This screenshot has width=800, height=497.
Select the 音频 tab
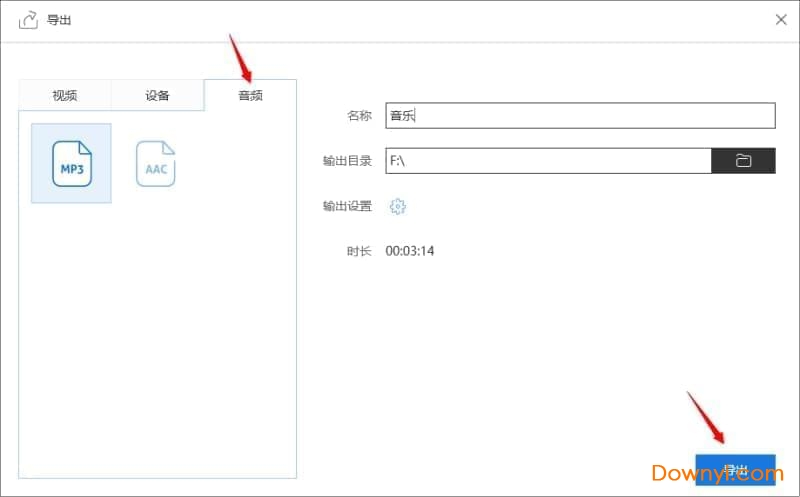coord(250,96)
